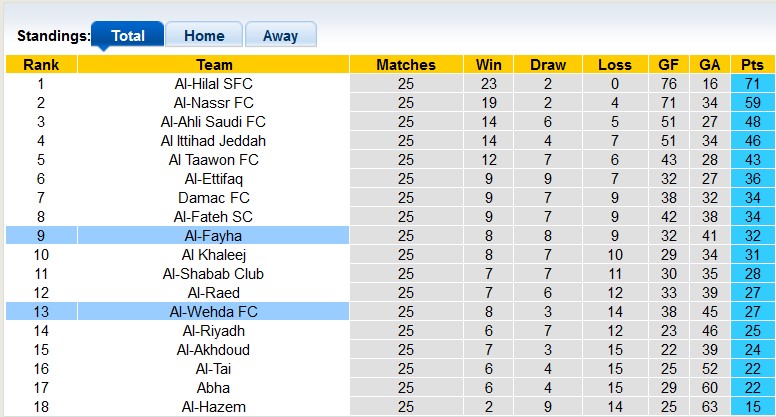The width and height of the screenshot is (776, 417).
Task: Select the Al-Shabab Club team
Action: tap(213, 274)
